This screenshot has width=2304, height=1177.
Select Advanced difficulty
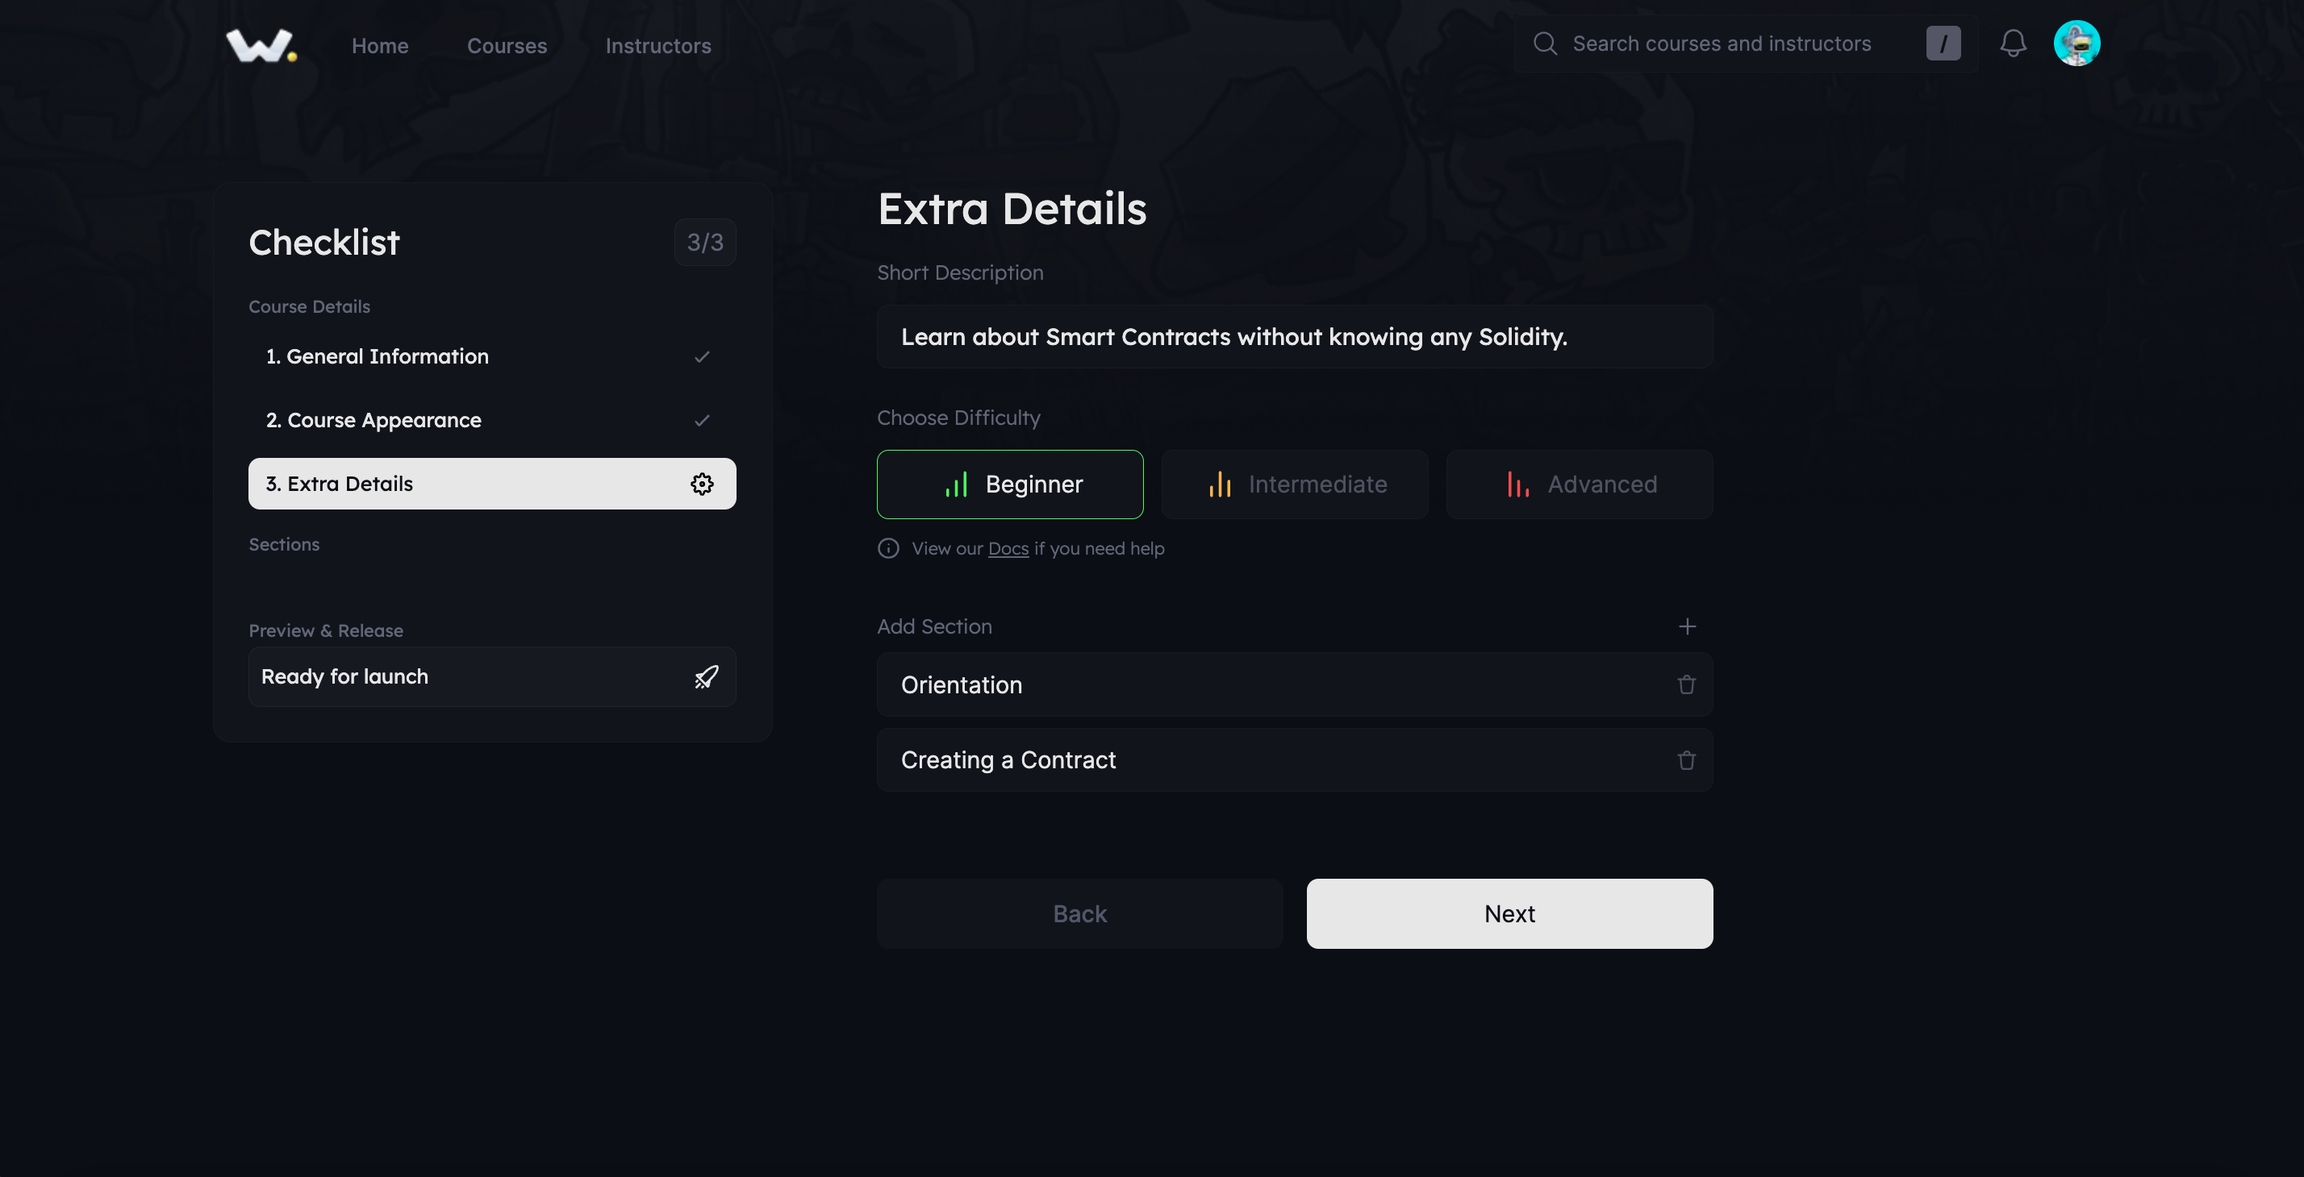(1579, 485)
